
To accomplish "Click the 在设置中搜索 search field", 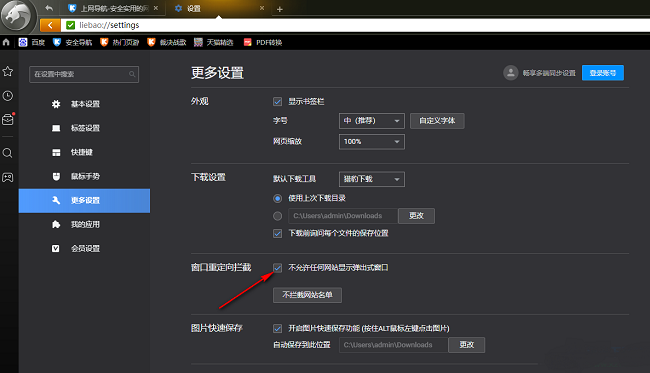I will click(84, 74).
